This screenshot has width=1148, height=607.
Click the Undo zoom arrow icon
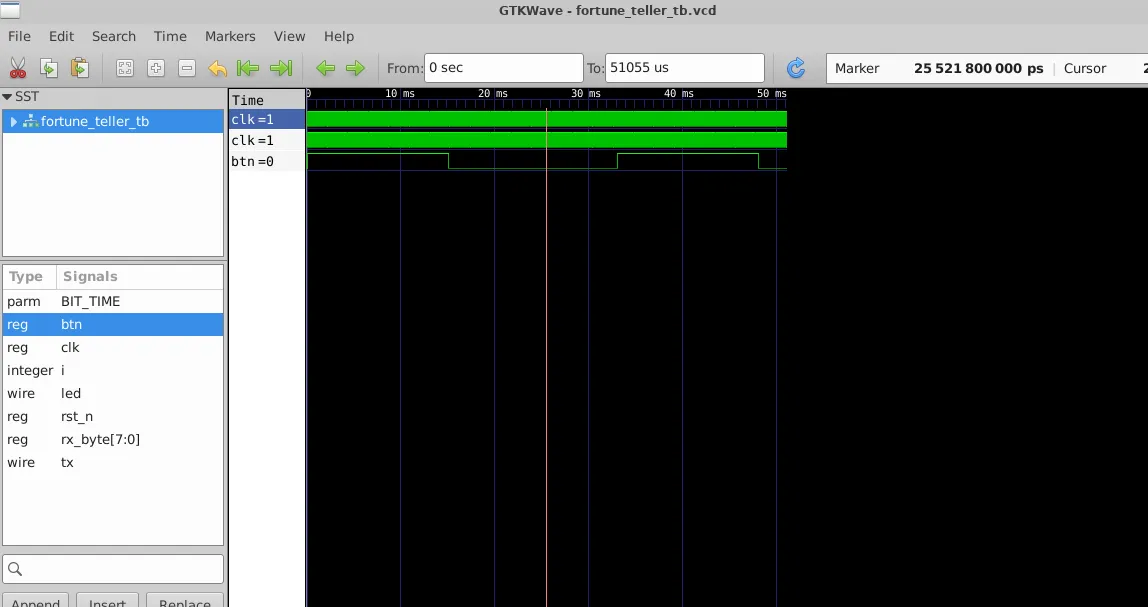click(x=217, y=68)
